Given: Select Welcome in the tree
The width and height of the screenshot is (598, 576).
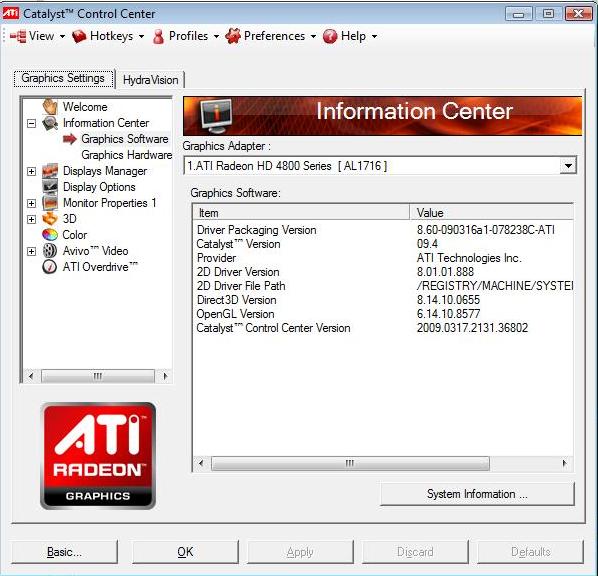Looking at the screenshot, I should 85,107.
